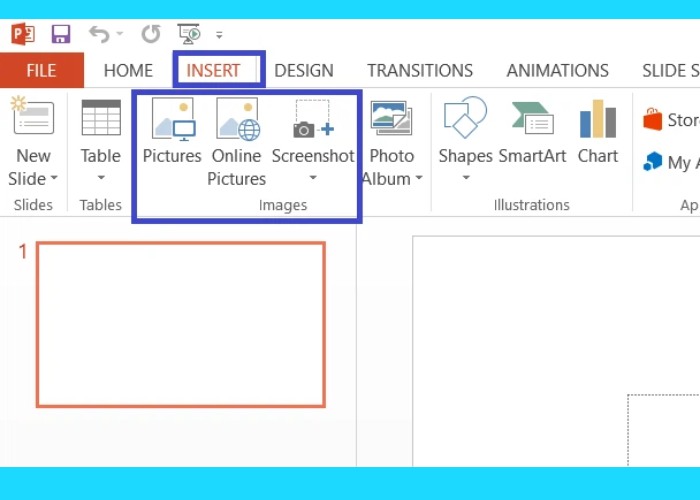Expand the Screenshot dropdown
The height and width of the screenshot is (500, 700).
[x=313, y=179]
